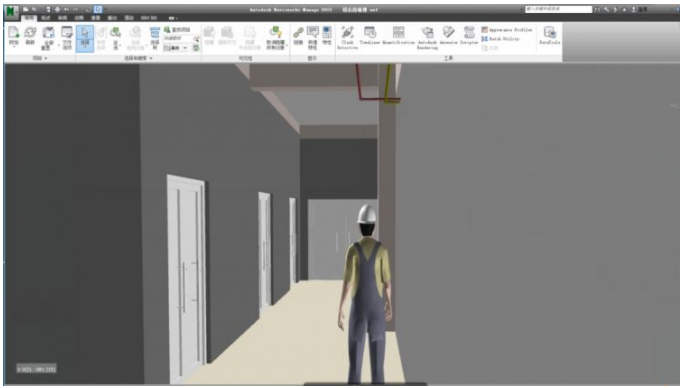
Task: Expand the Select & Search panel dropdown
Action: click(151, 58)
